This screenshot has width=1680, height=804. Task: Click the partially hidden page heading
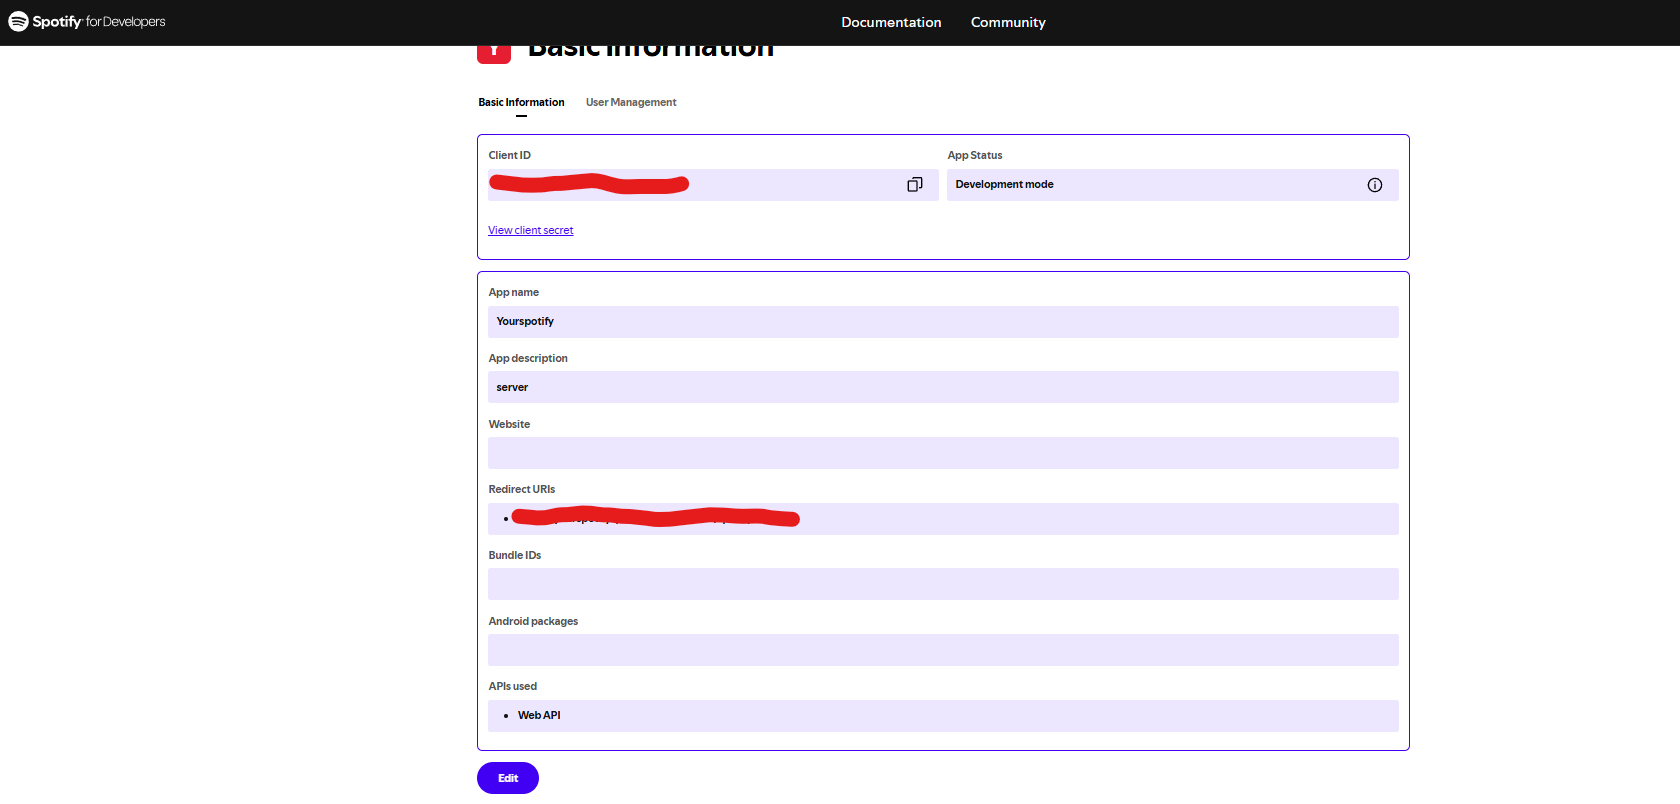[x=650, y=52]
